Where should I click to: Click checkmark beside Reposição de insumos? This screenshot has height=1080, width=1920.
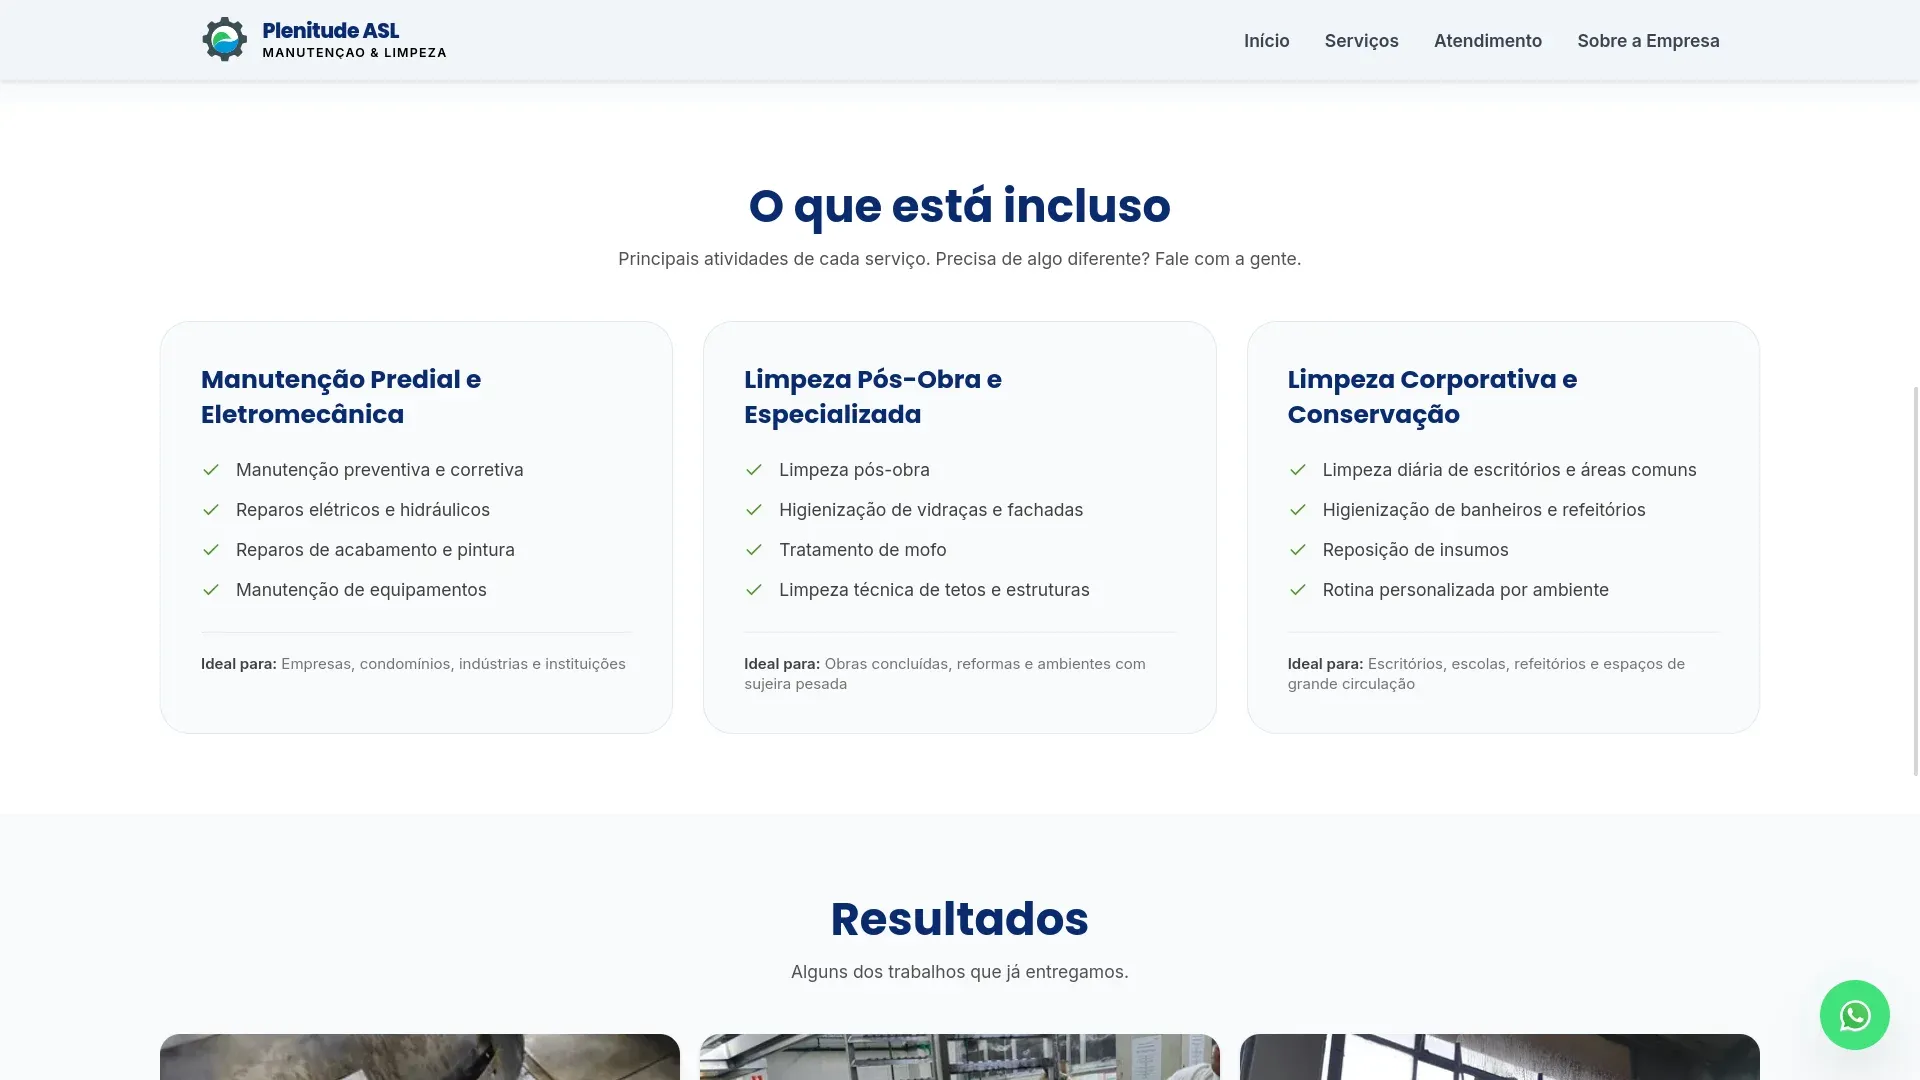(x=1298, y=550)
